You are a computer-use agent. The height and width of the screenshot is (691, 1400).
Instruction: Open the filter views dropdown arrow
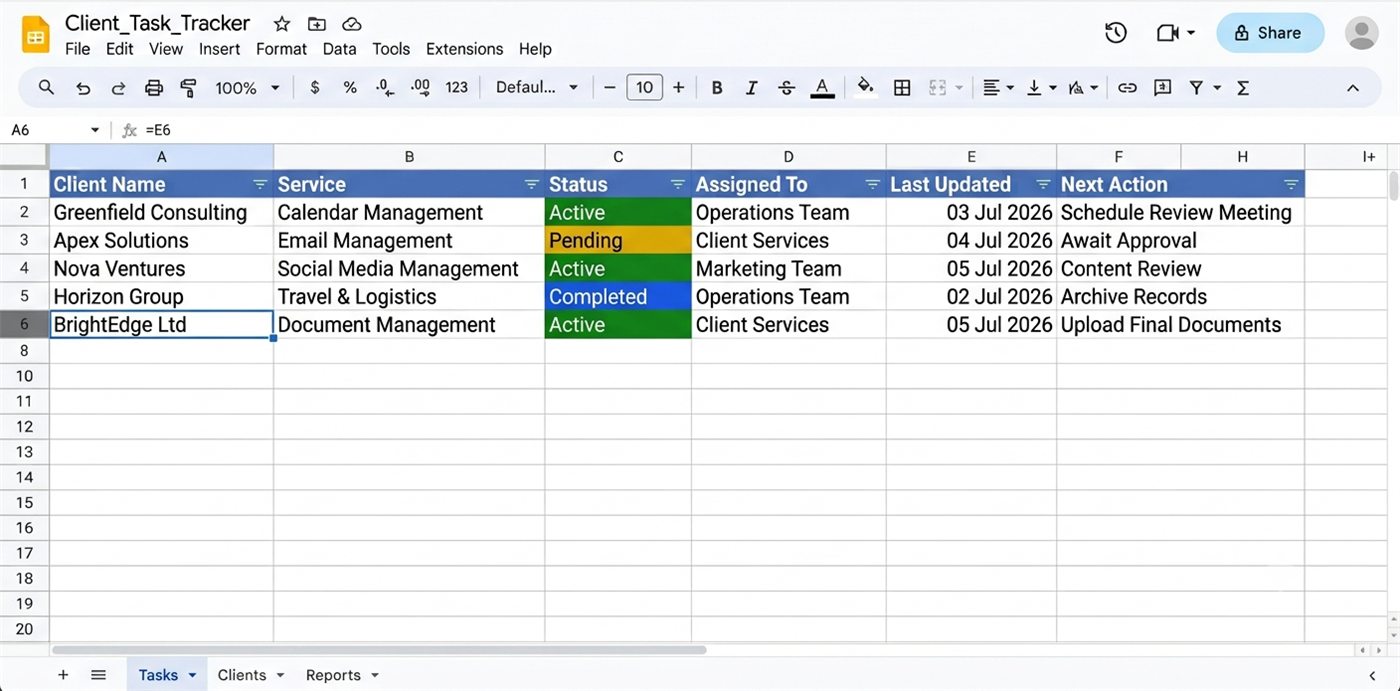coord(1217,88)
